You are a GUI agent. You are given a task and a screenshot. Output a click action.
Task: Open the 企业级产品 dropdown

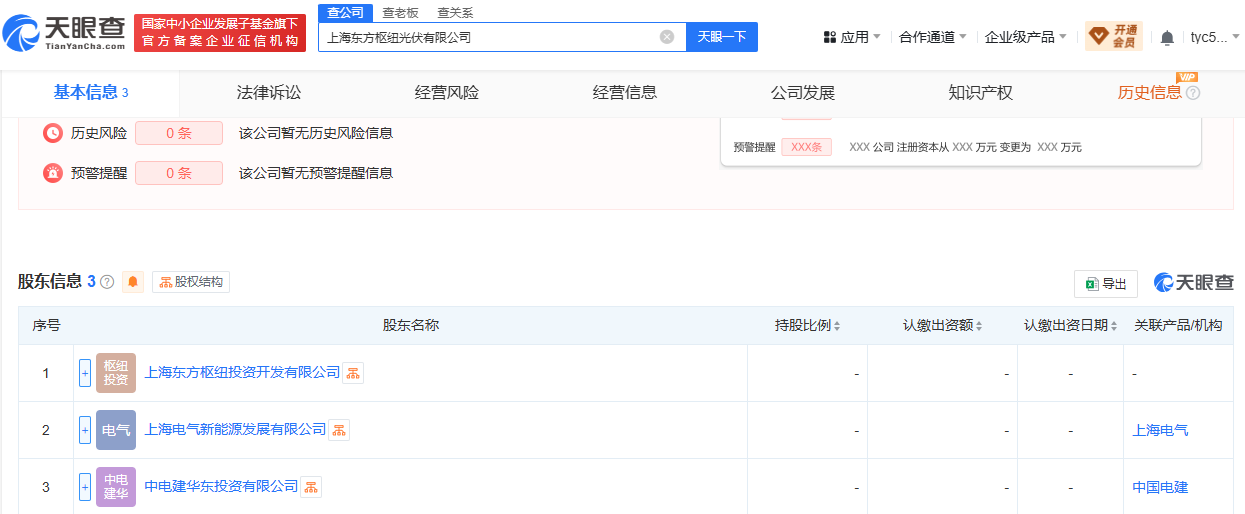1025,37
